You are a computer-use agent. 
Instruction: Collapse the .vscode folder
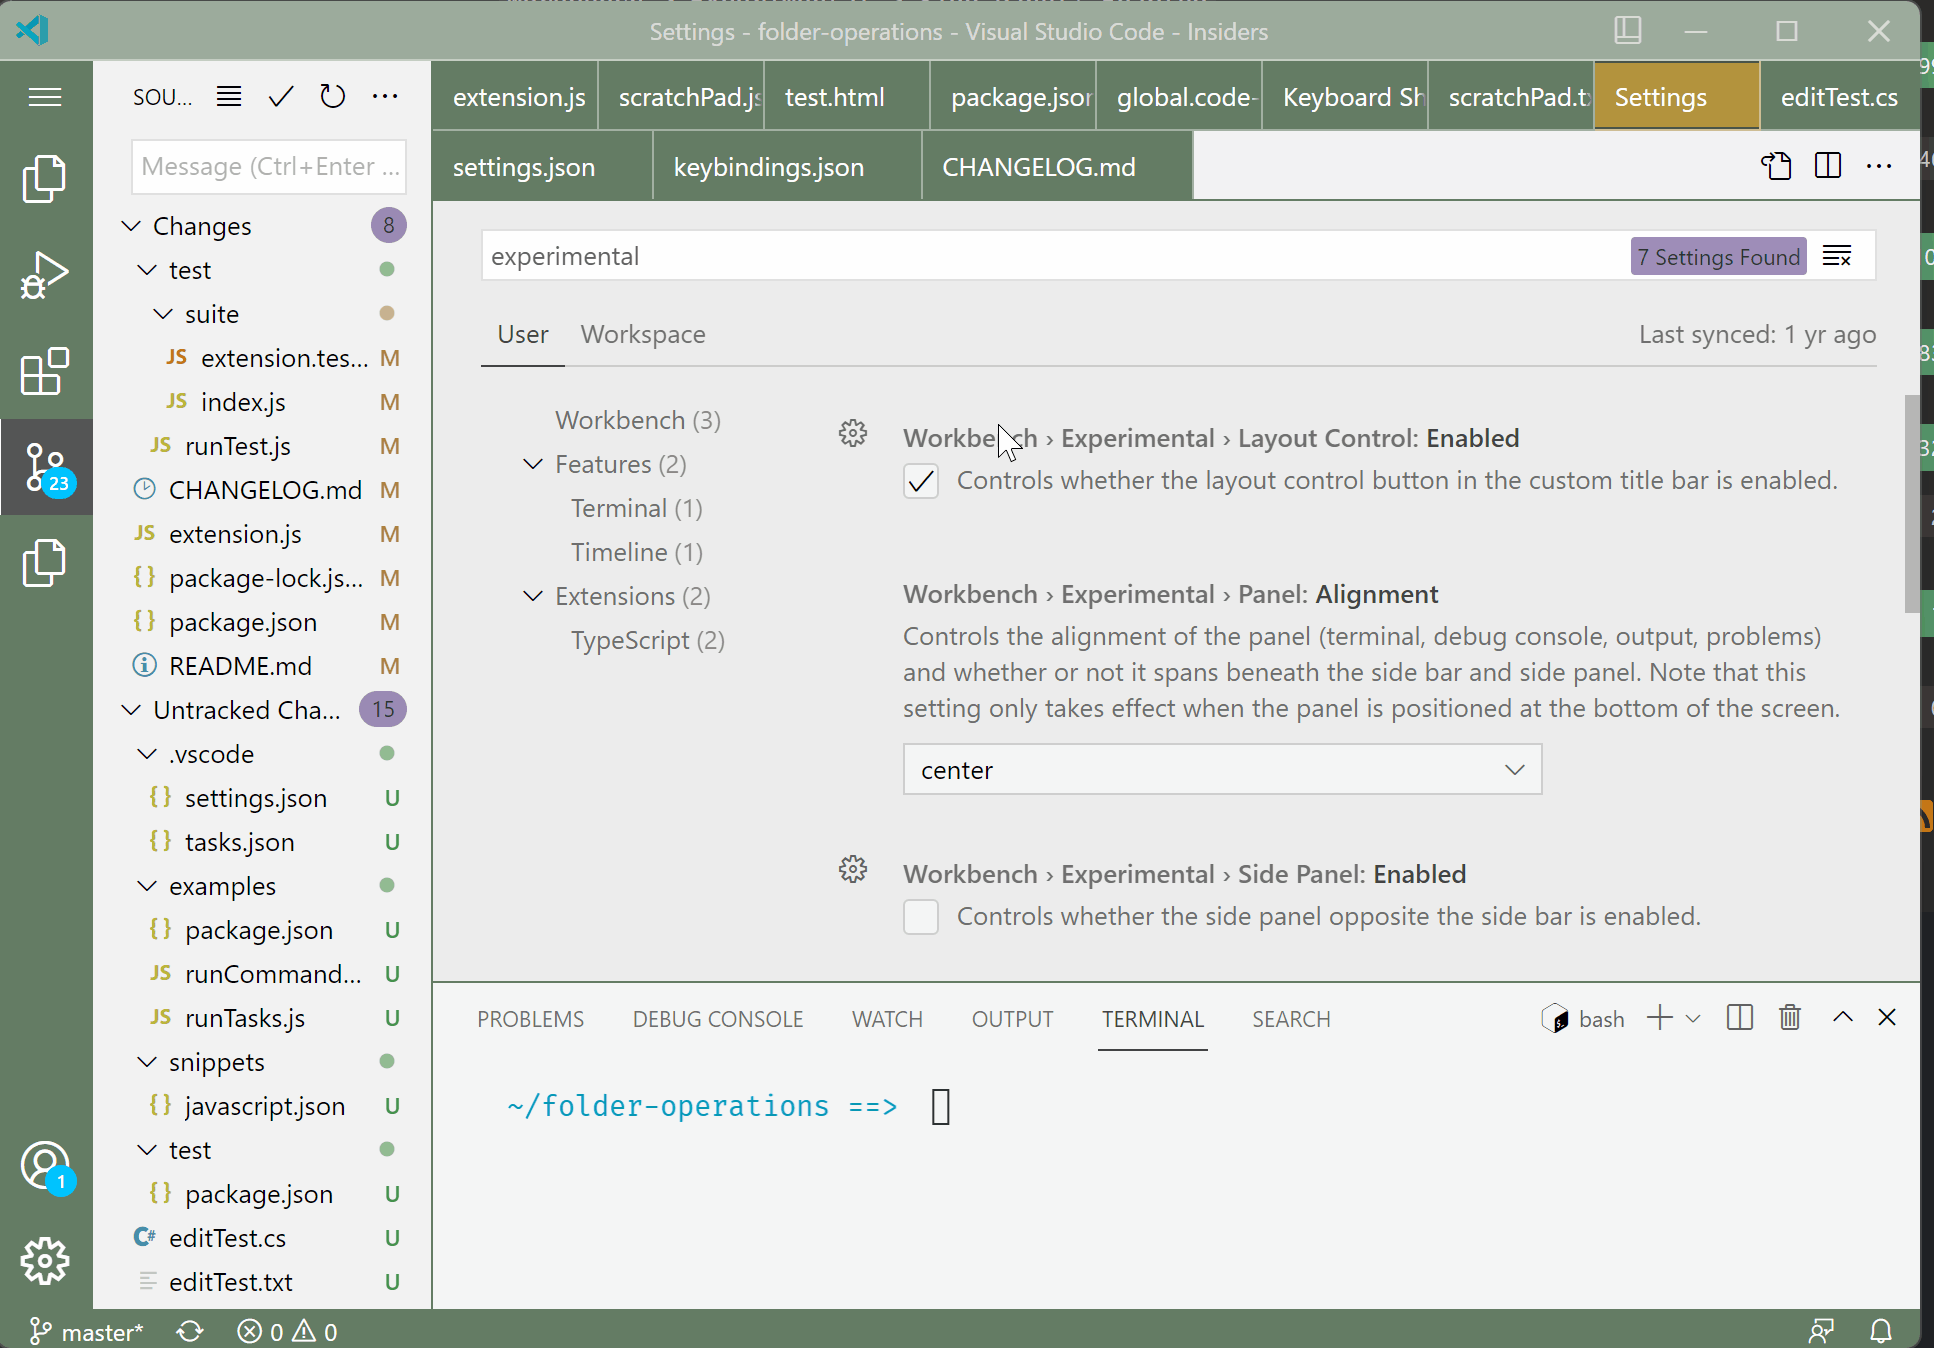pos(147,754)
